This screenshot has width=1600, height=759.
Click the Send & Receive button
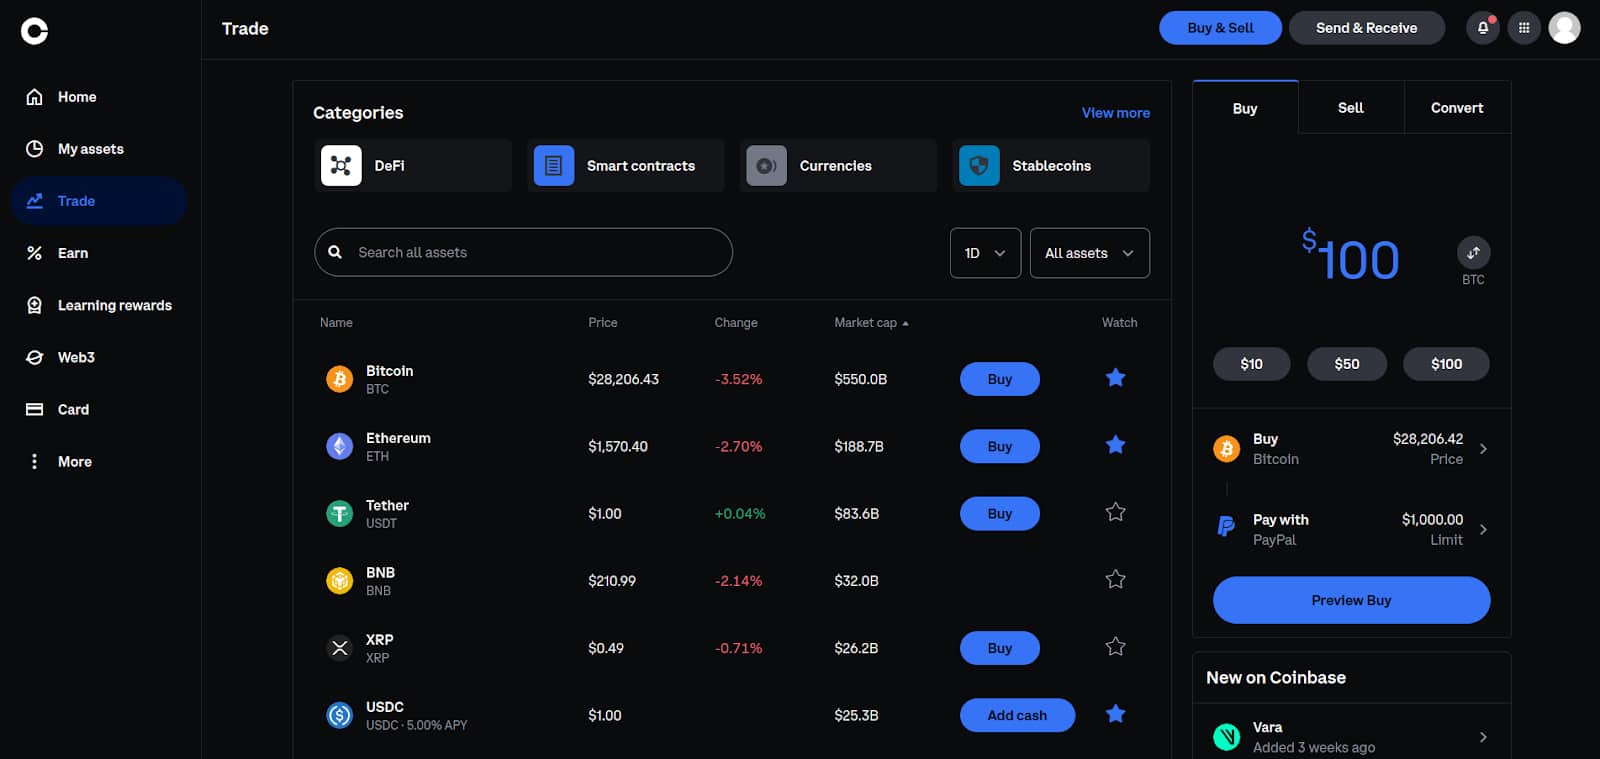1366,28
